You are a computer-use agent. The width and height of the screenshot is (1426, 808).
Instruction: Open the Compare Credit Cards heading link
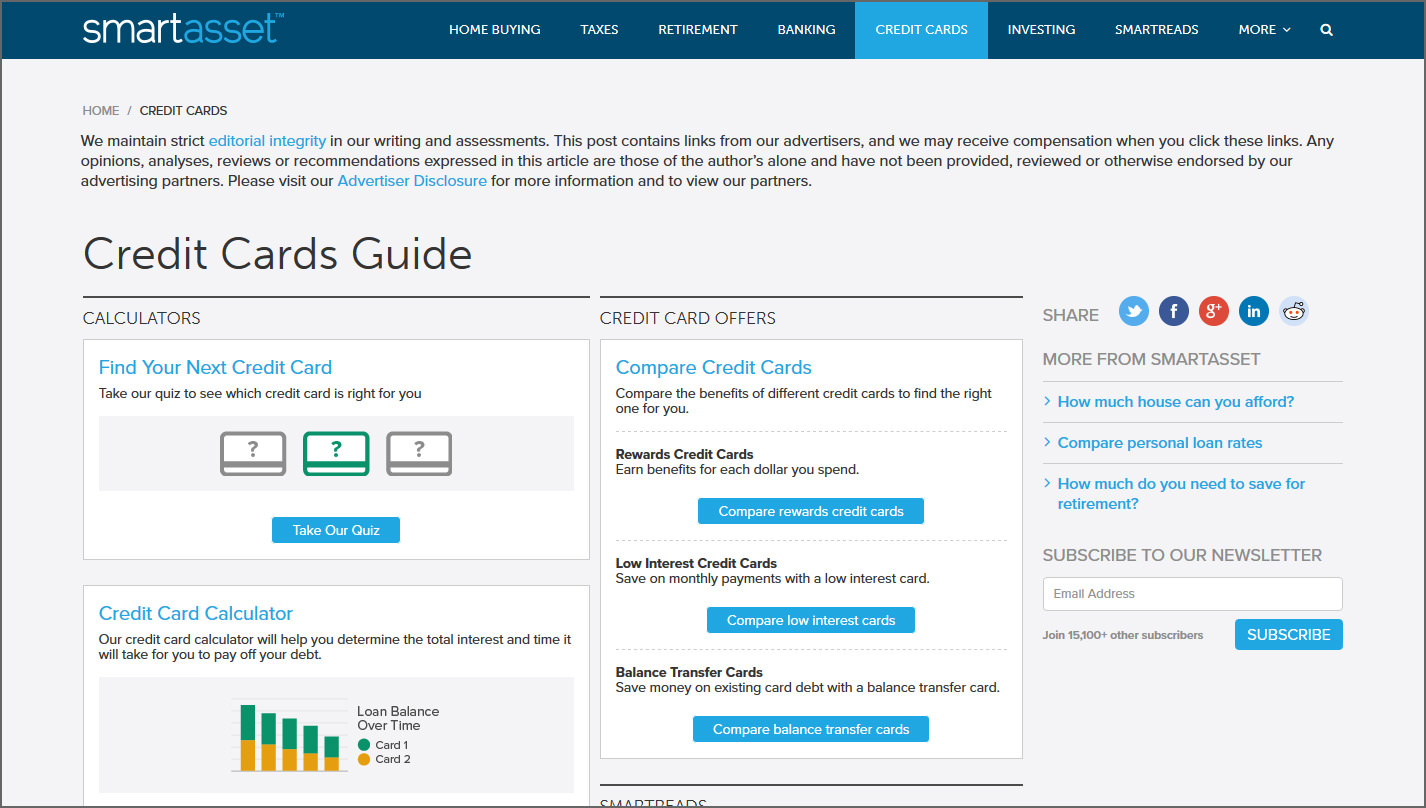[714, 367]
